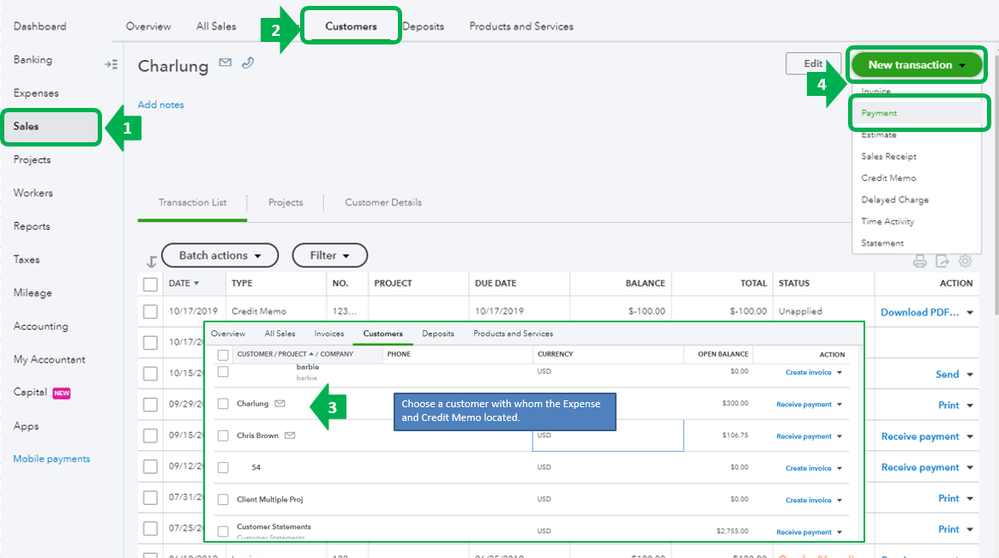The width and height of the screenshot is (999, 558).
Task: Click Send action link
Action: point(947,375)
